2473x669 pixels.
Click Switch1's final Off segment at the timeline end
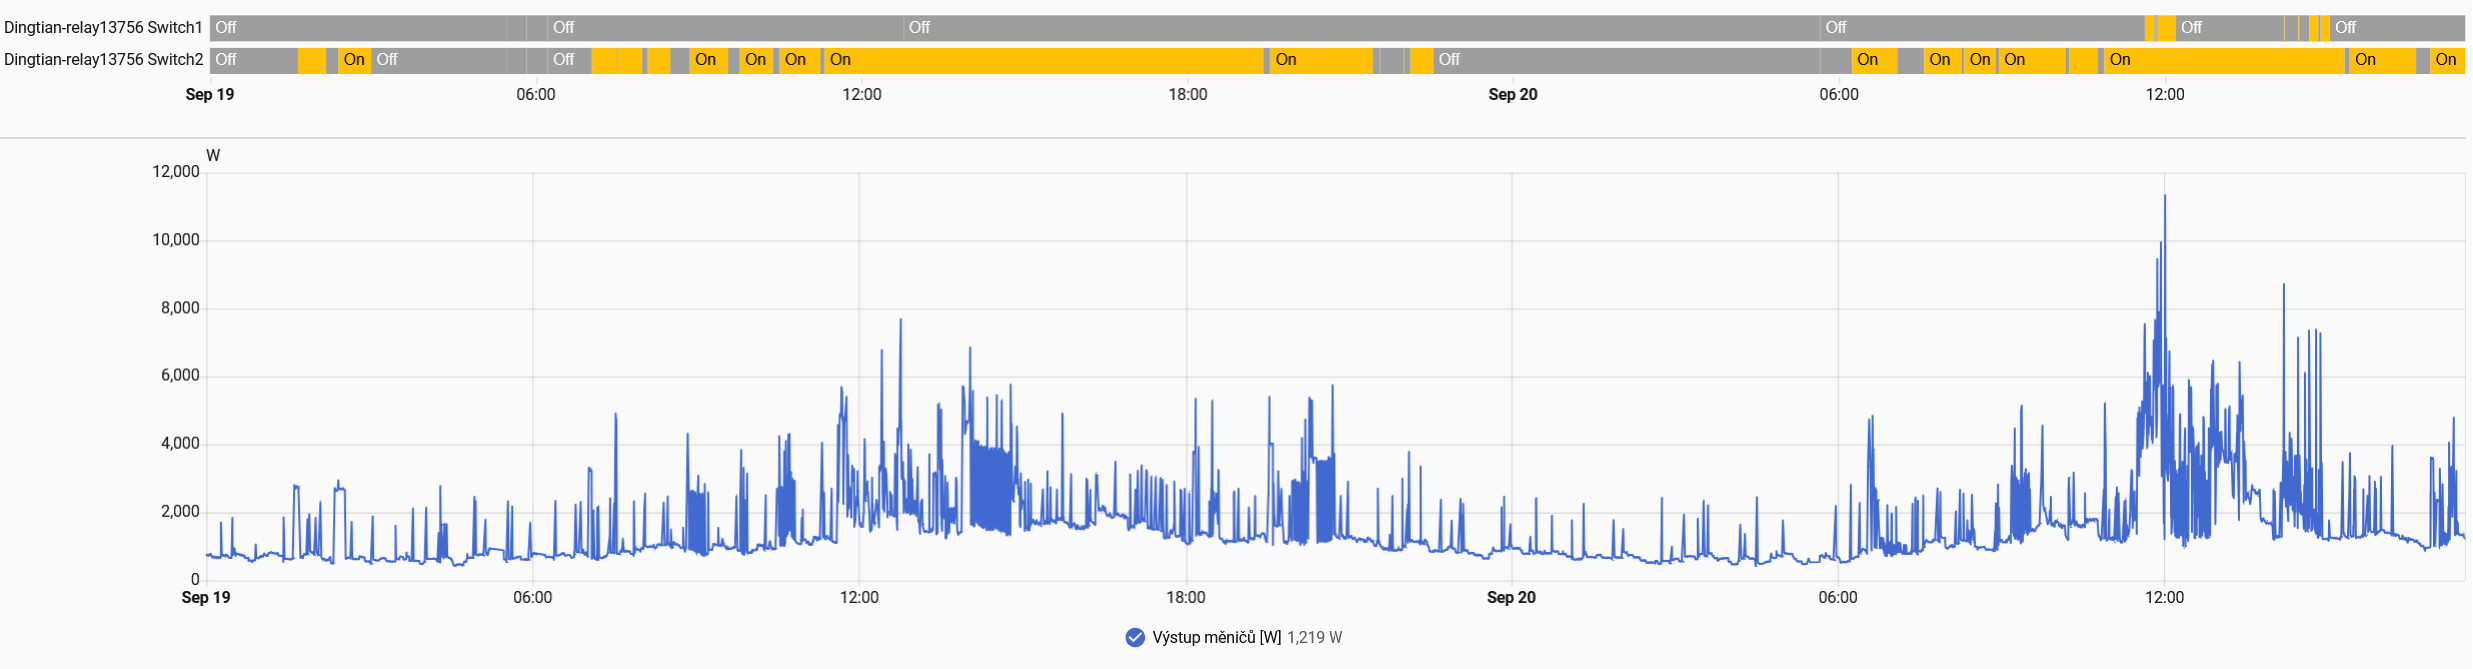click(x=2397, y=28)
